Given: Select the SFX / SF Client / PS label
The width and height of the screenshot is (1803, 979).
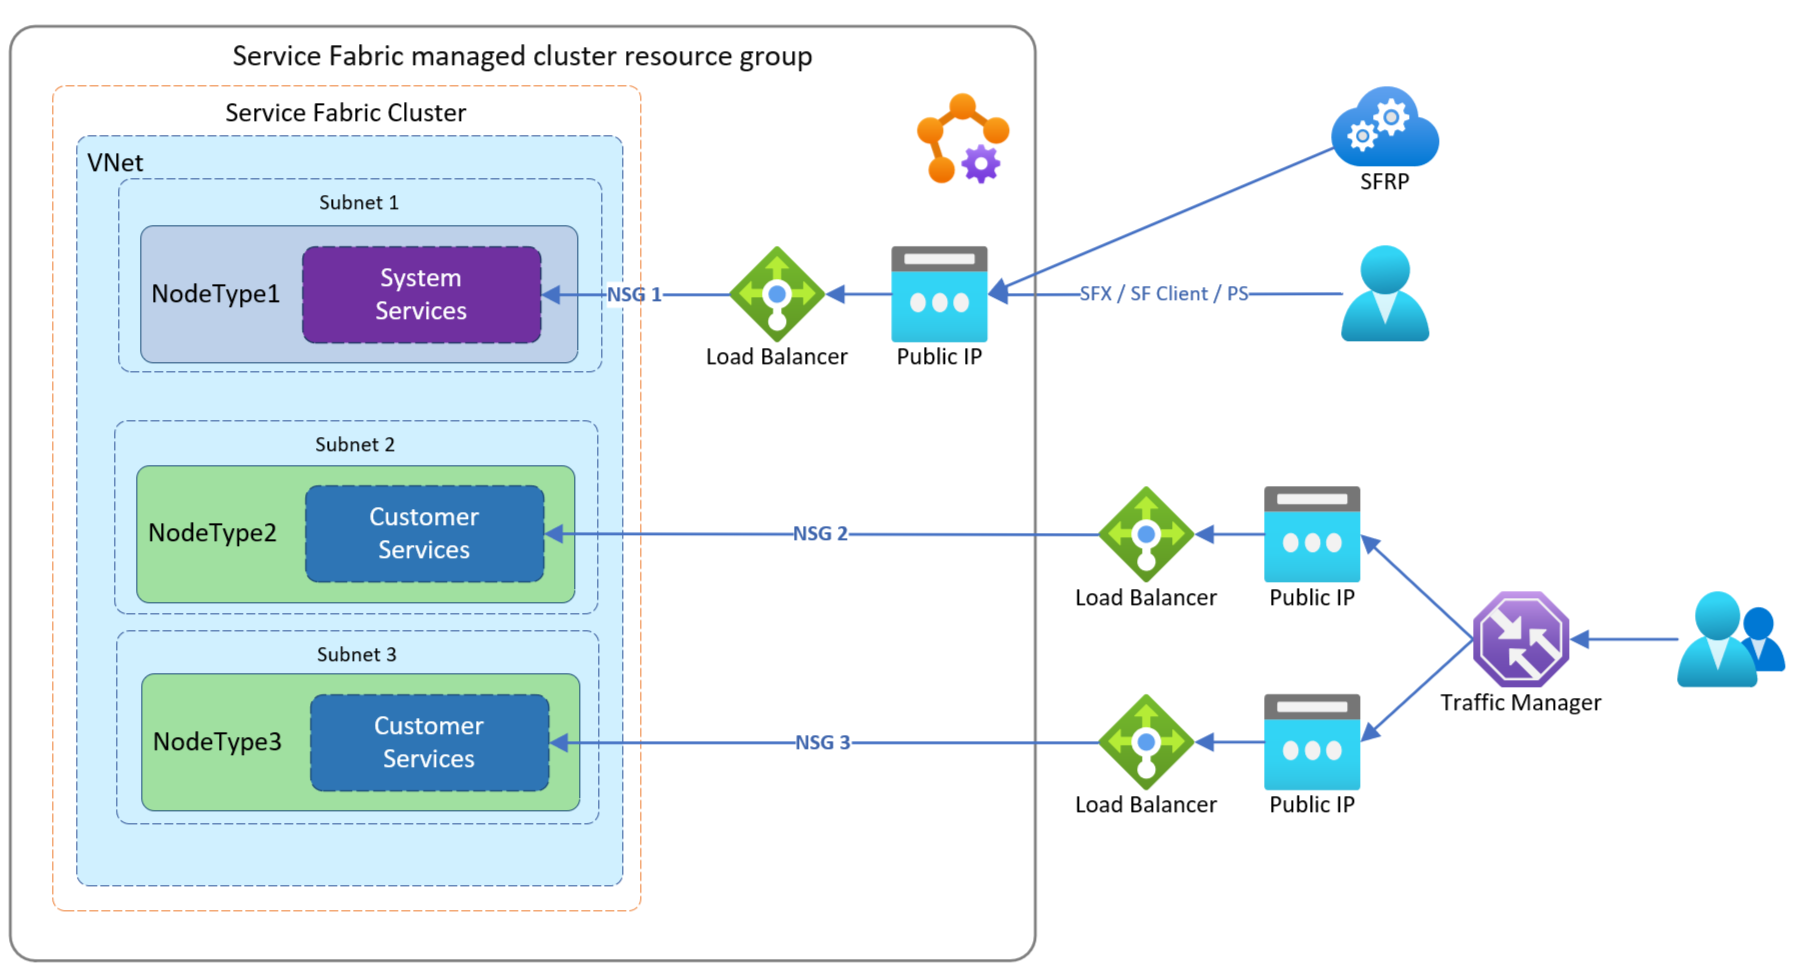Looking at the screenshot, I should pyautogui.click(x=1163, y=293).
